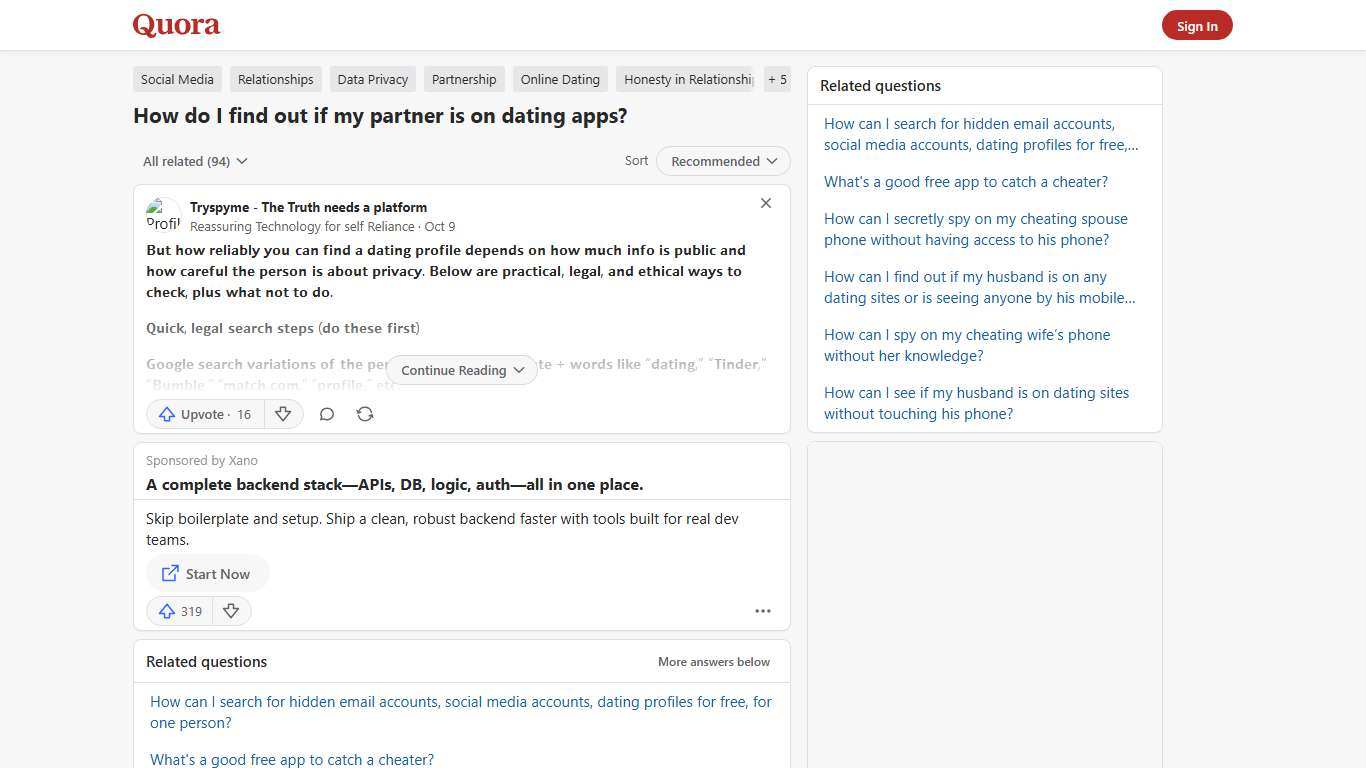Upvote Tryspyme's answer
Screen dimensions: 1366x768
tap(204, 414)
